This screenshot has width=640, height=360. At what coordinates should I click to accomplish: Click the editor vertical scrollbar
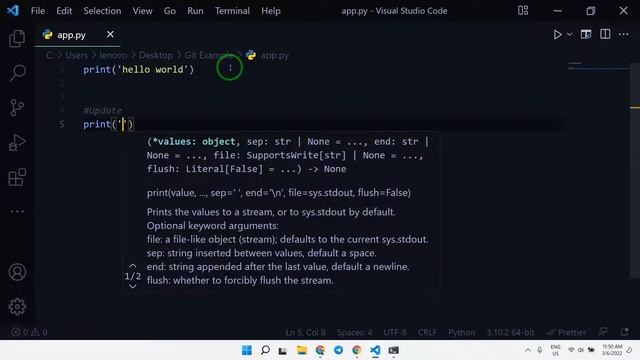[635, 171]
